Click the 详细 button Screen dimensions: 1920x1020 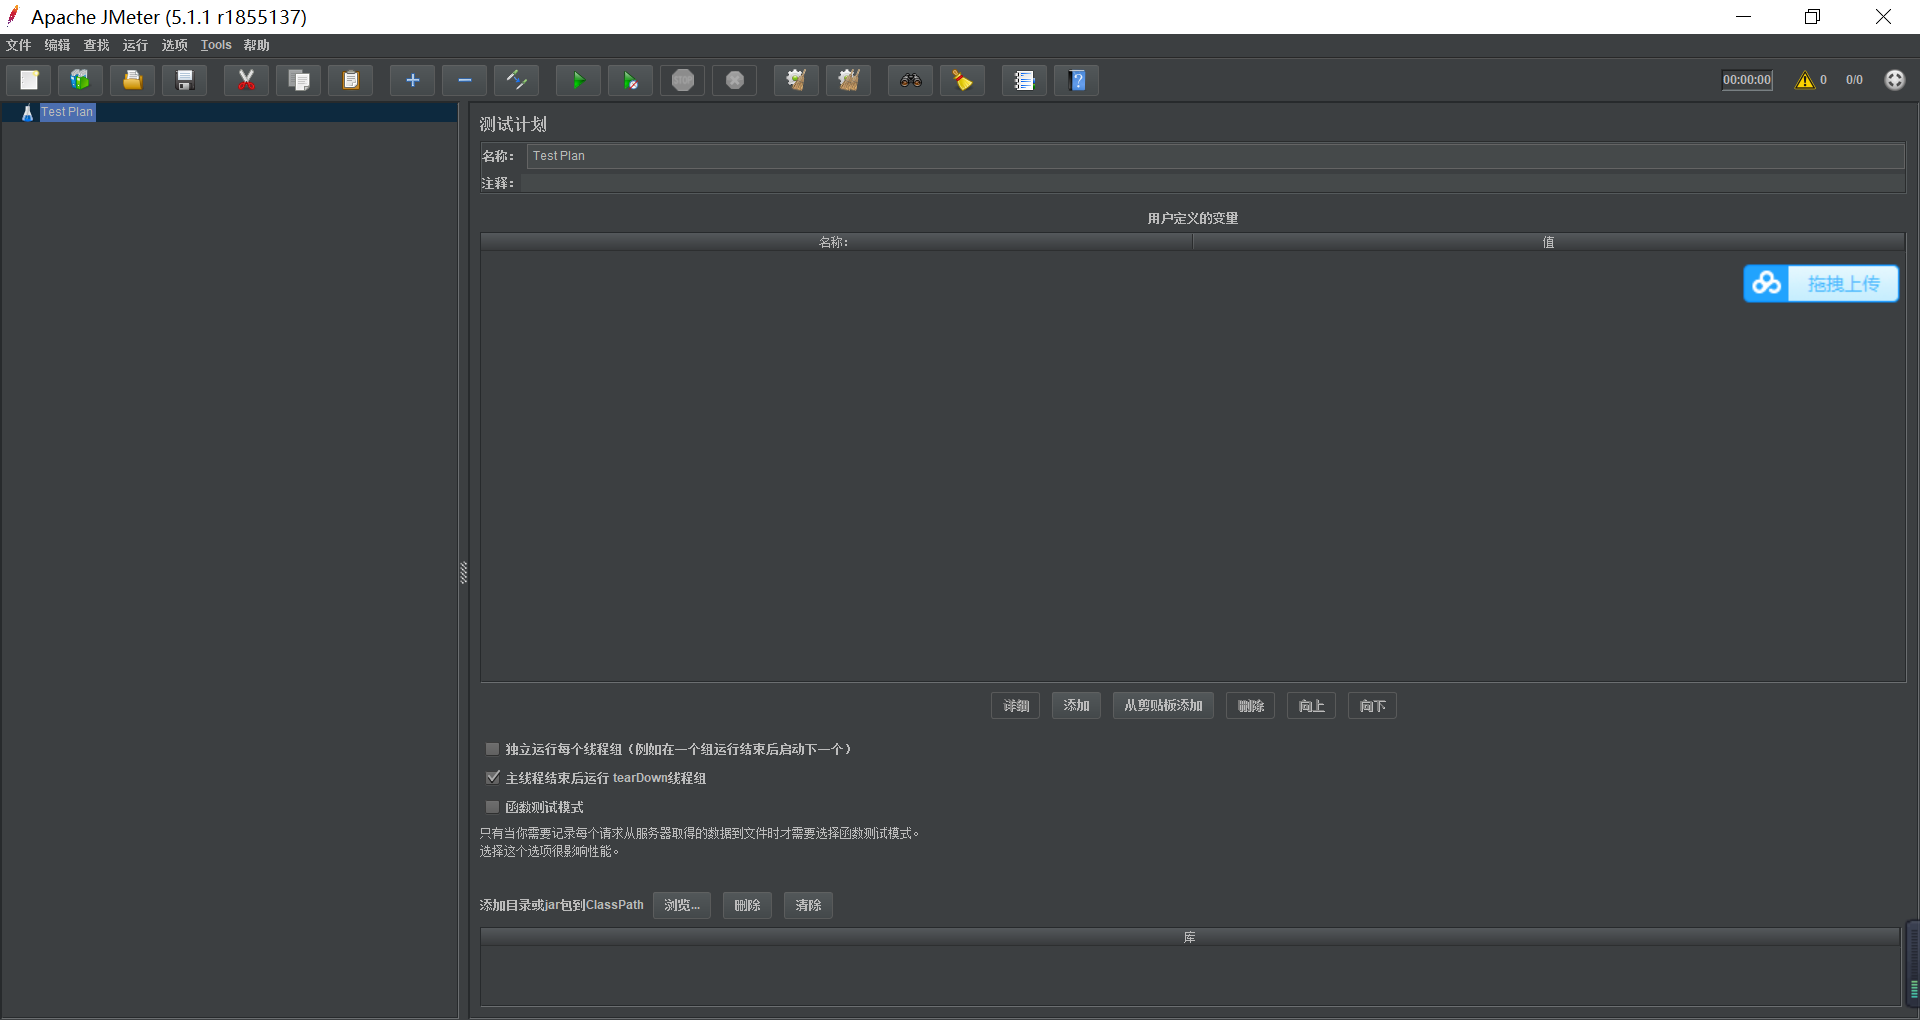point(1016,706)
